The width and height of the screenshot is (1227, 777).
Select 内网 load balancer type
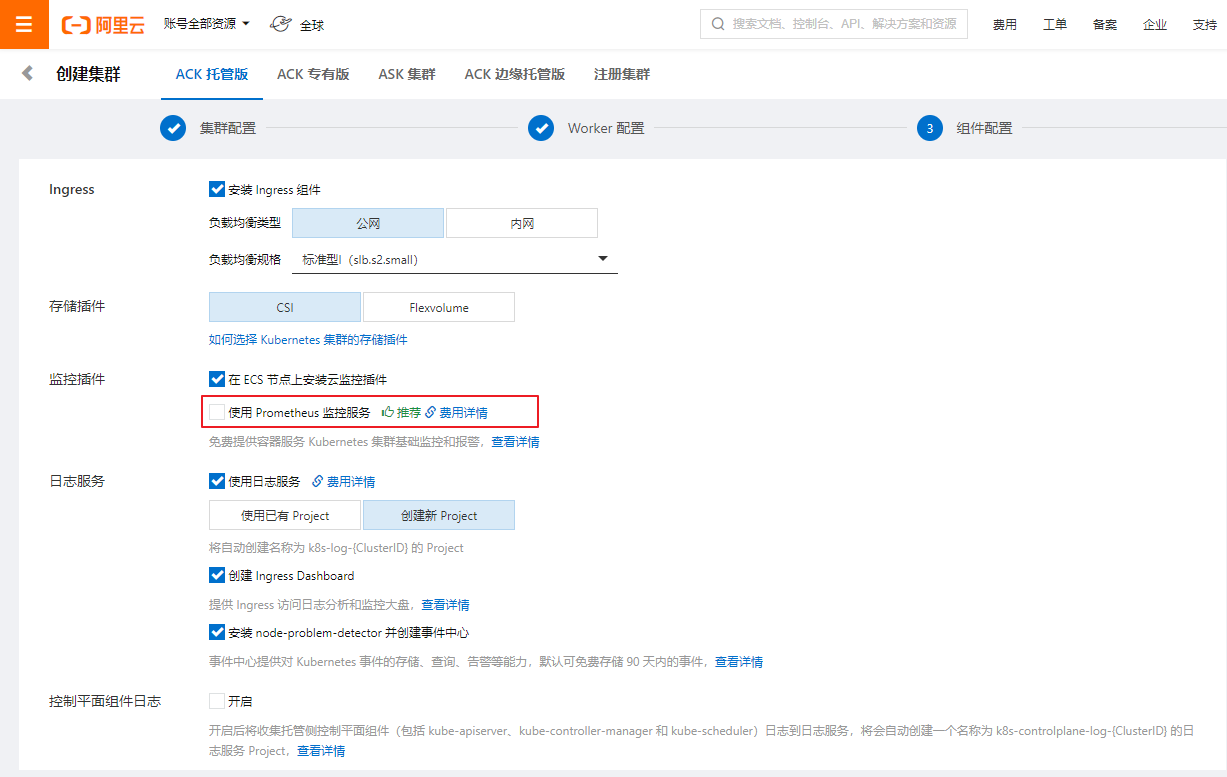tap(522, 223)
